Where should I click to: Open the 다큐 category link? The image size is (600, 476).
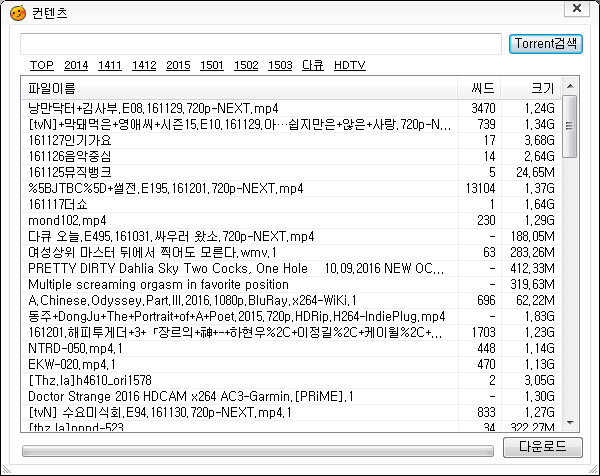313,65
